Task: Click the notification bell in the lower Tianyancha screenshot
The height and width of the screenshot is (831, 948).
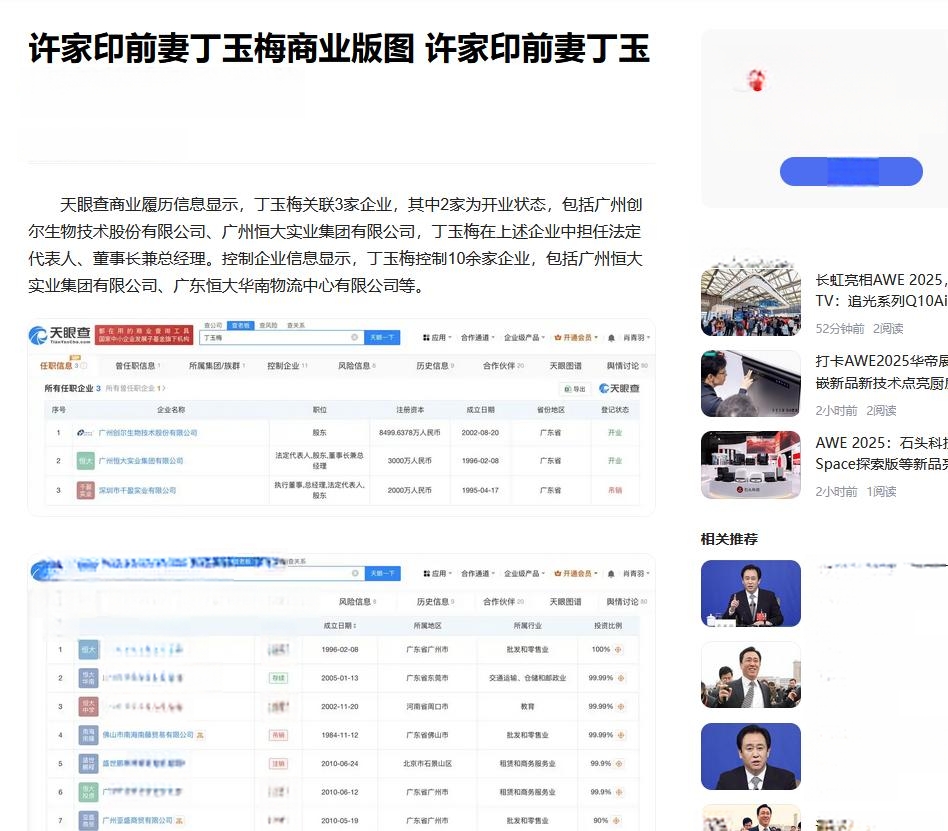Action: [611, 573]
